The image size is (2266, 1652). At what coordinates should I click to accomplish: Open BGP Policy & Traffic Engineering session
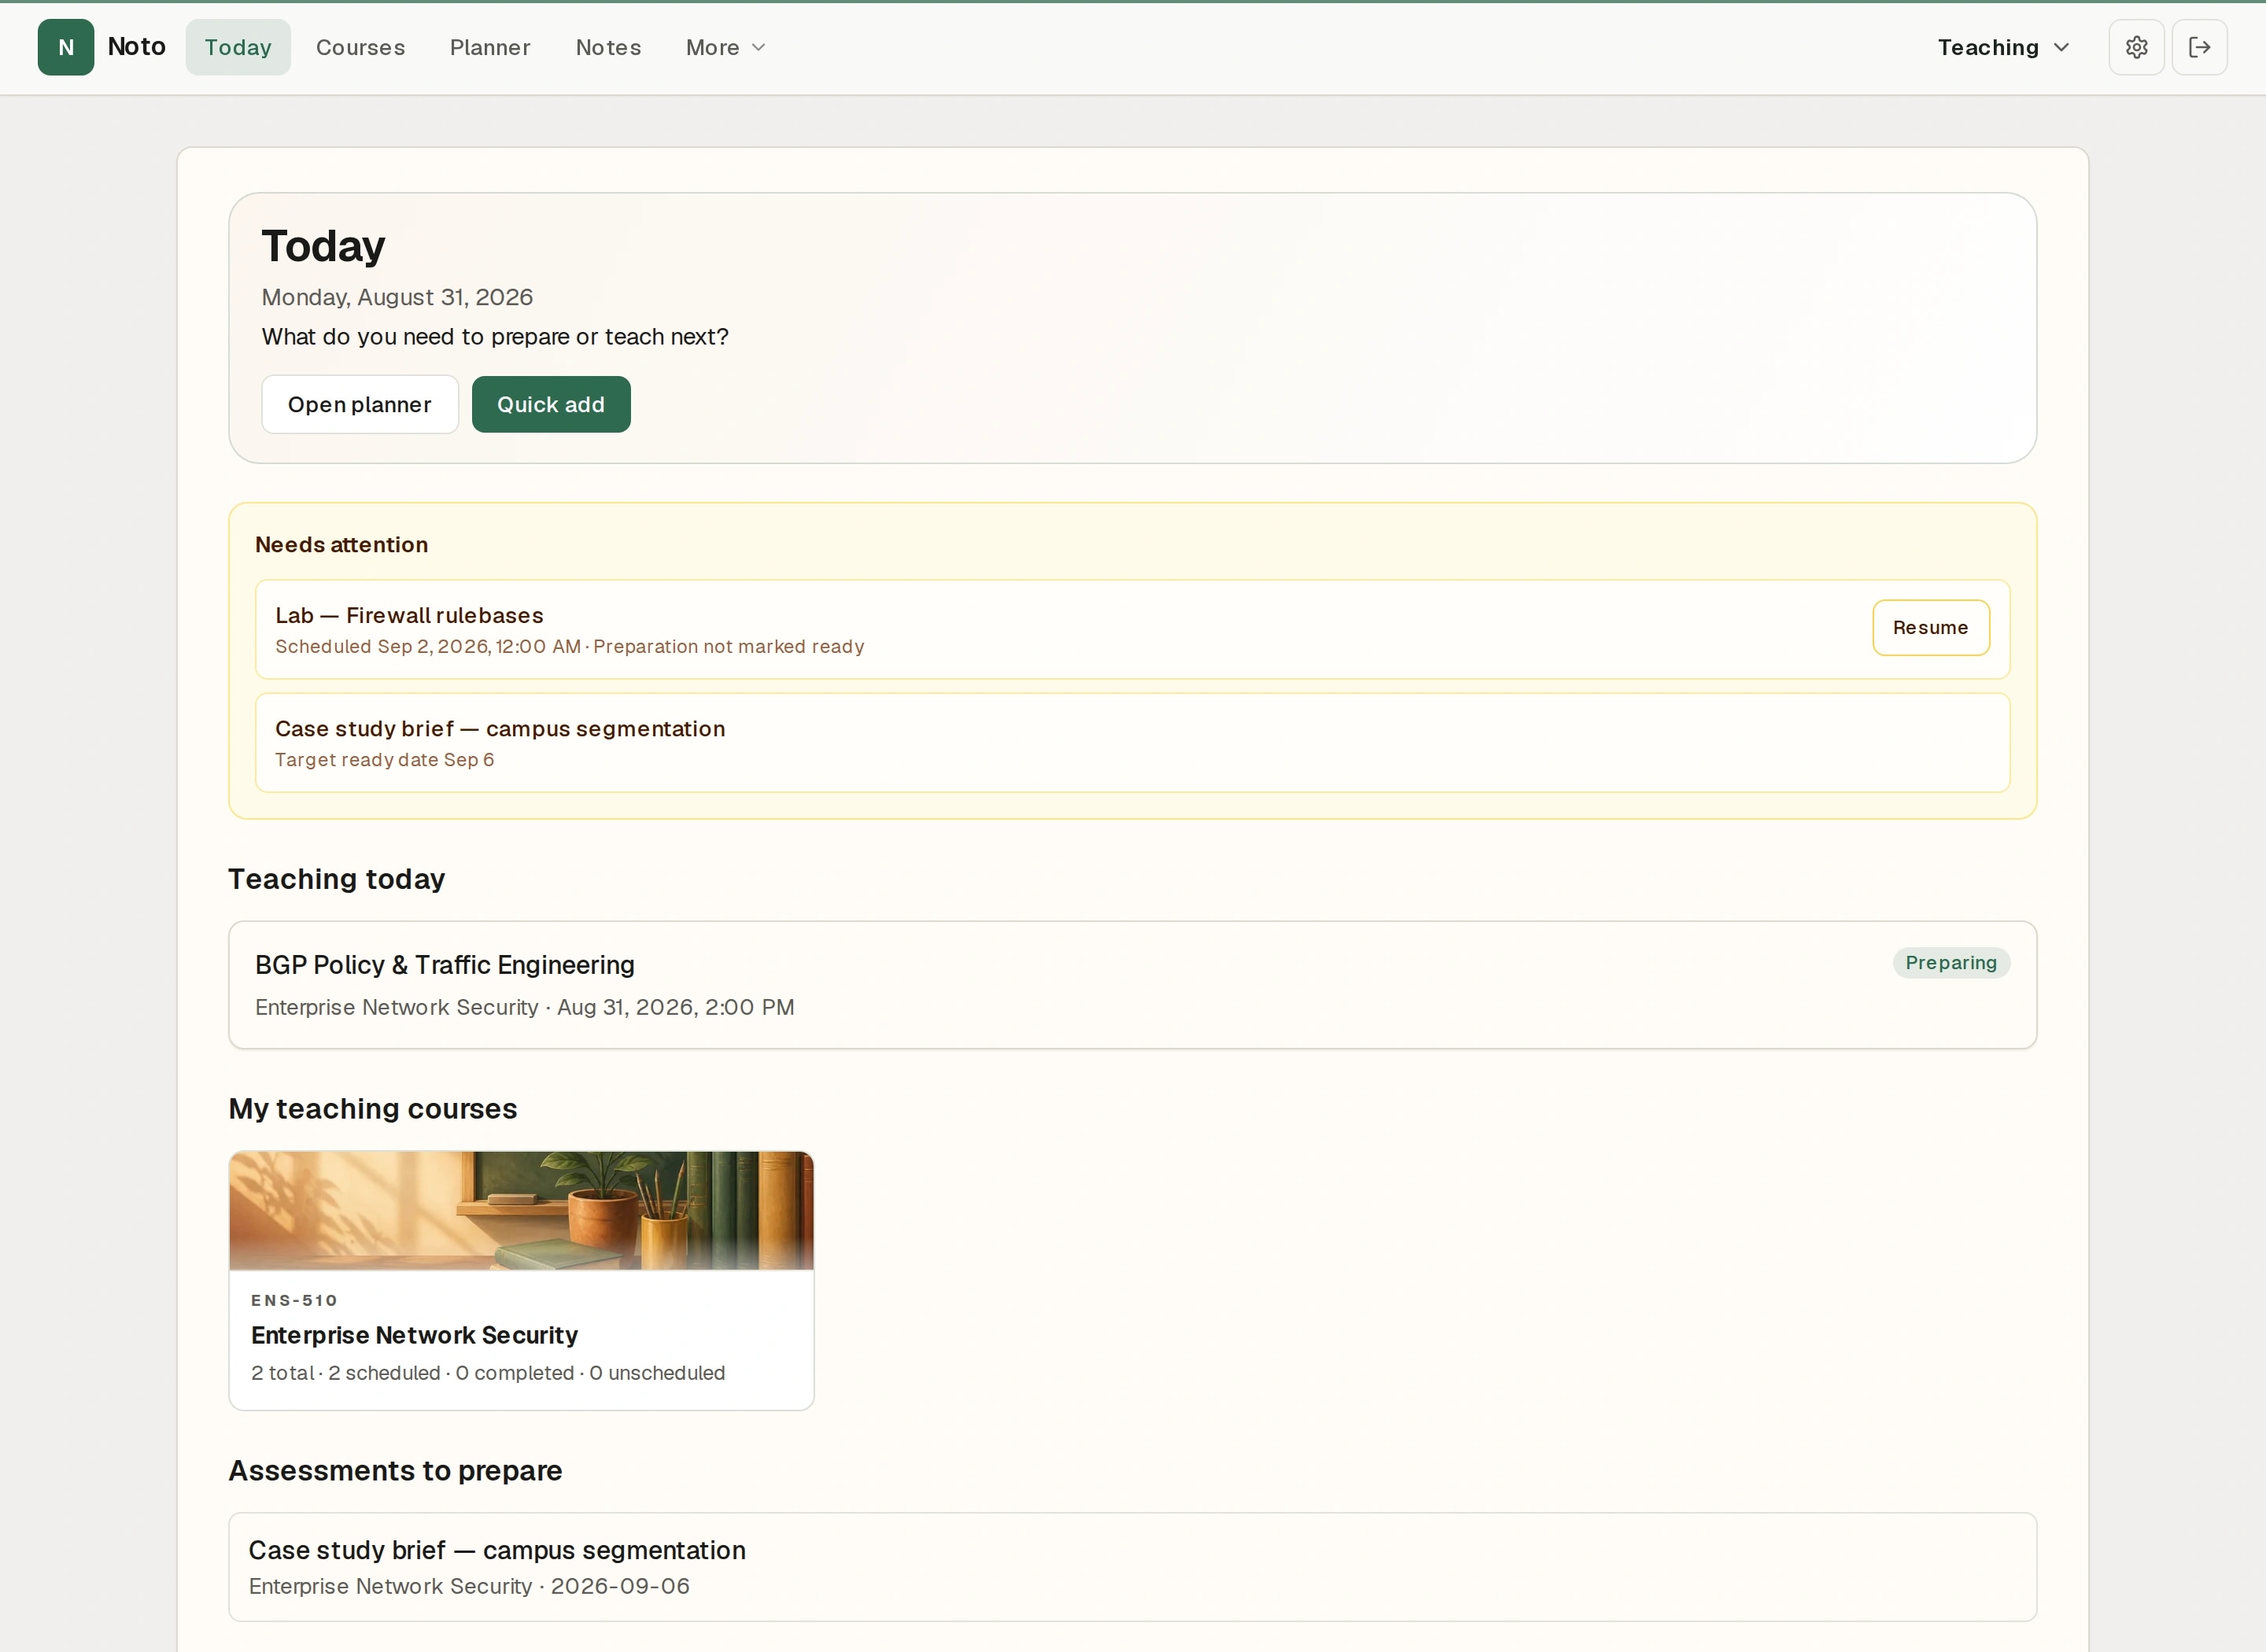(1132, 984)
